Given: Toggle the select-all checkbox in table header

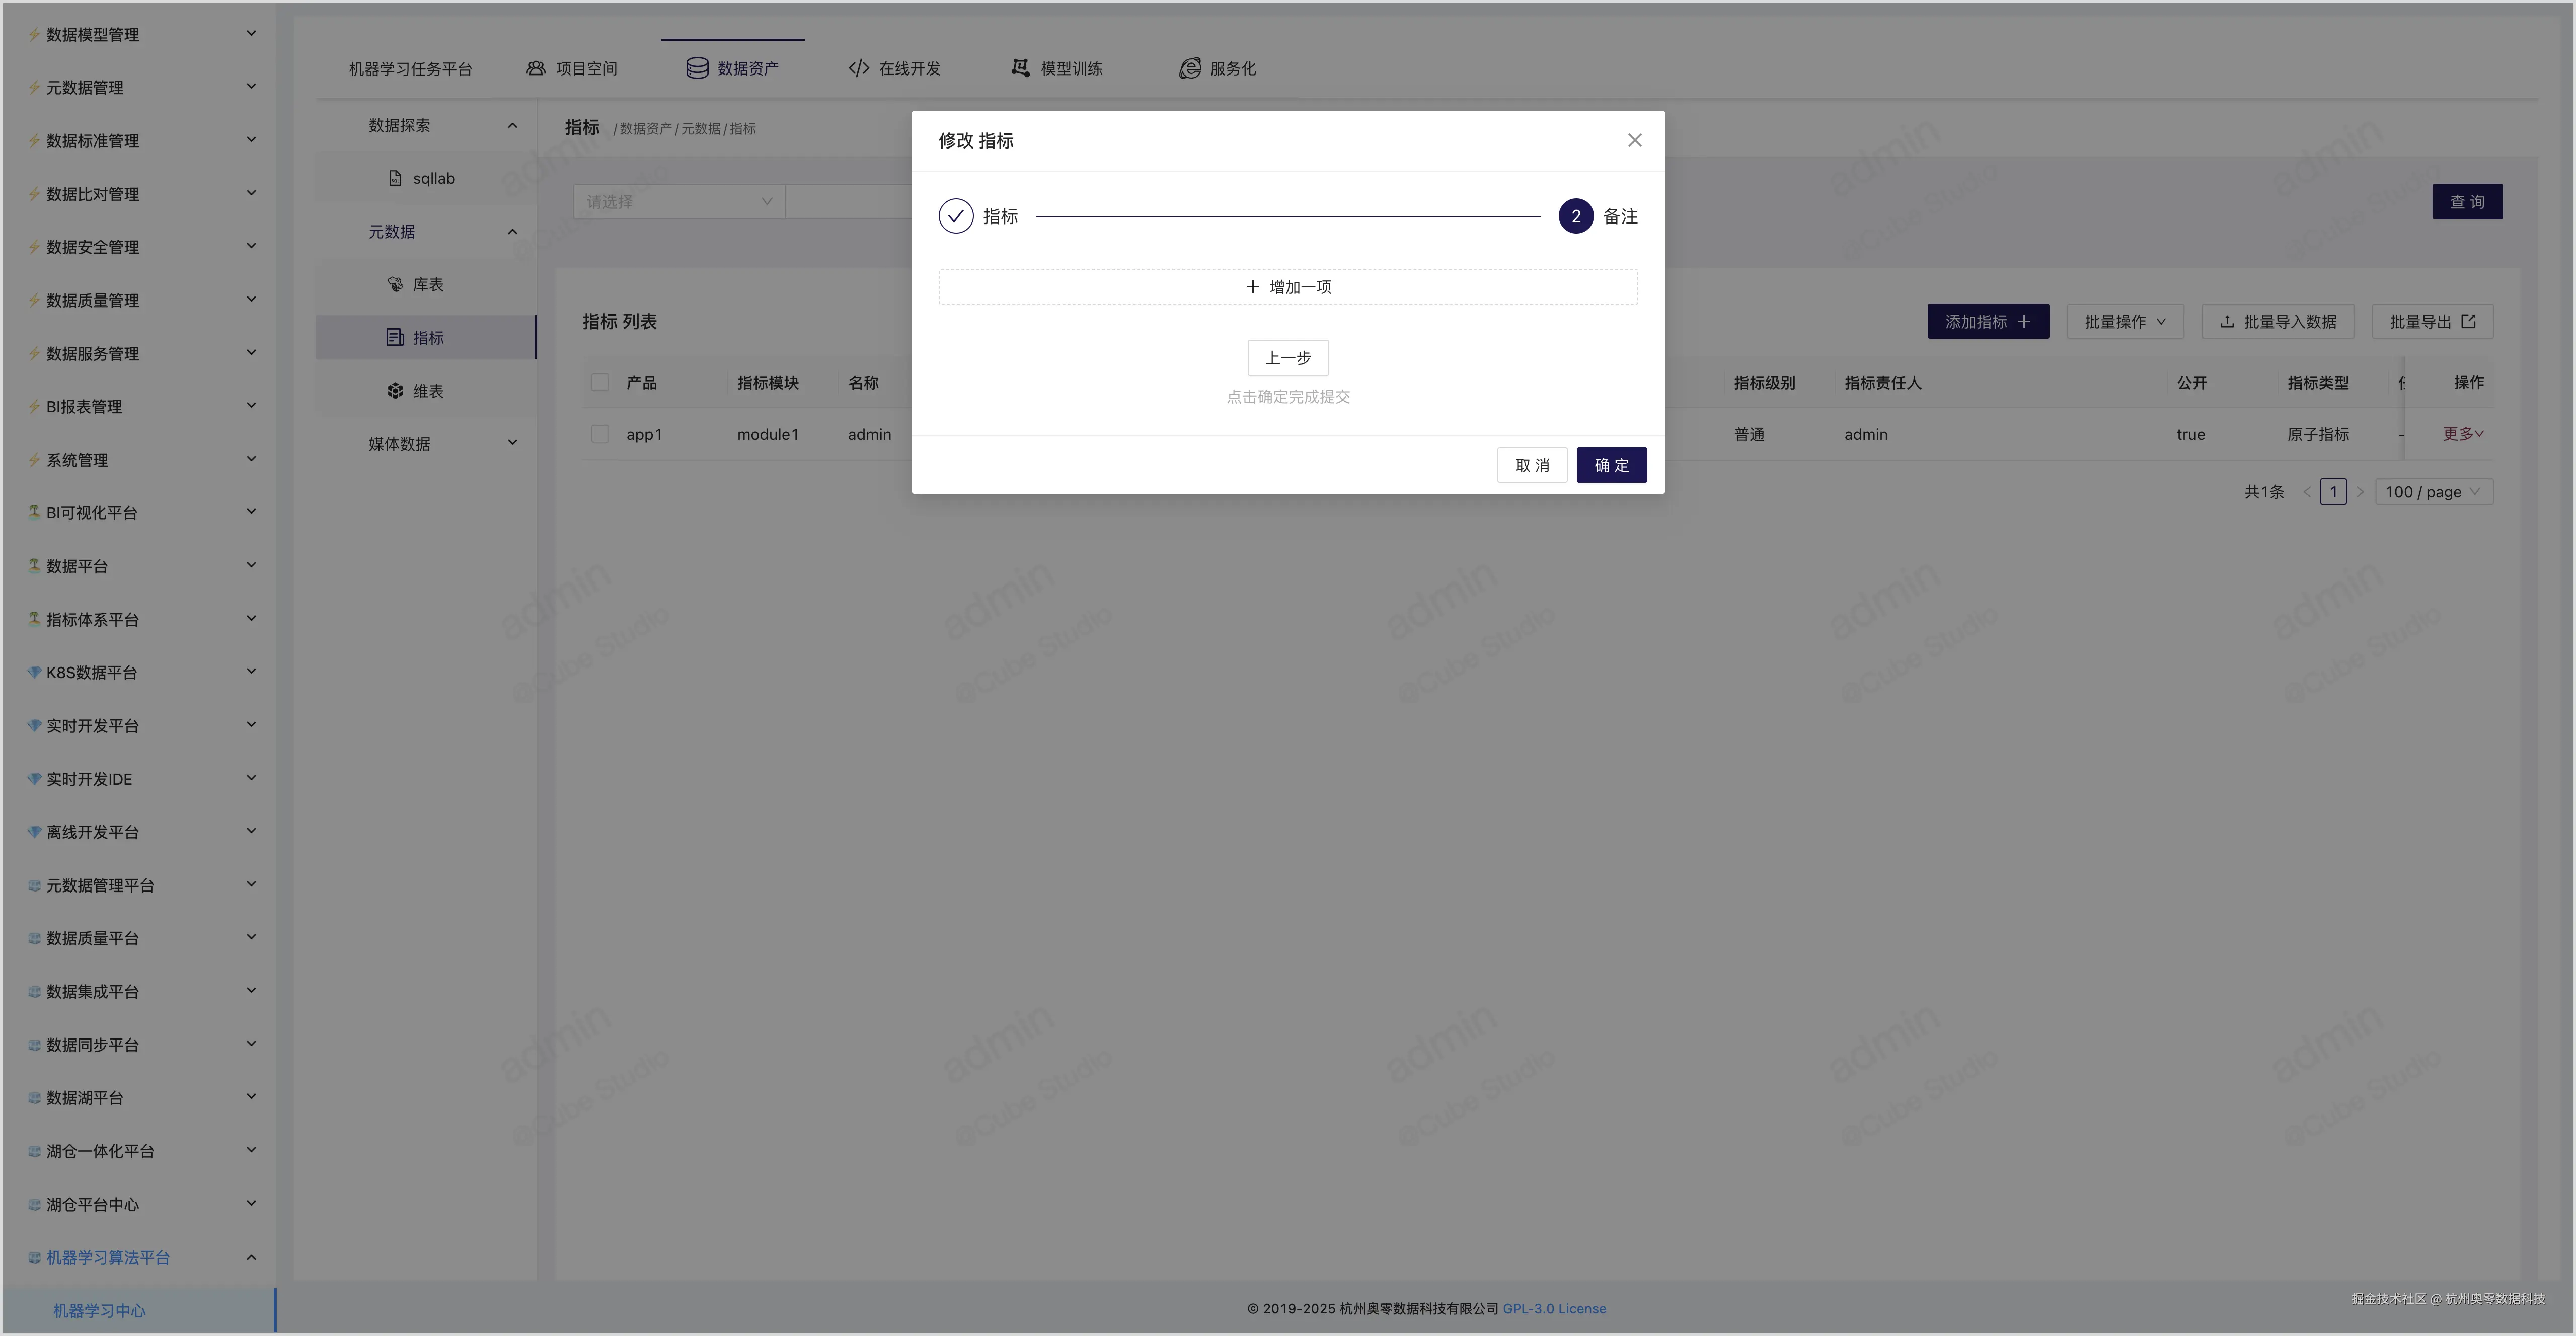Looking at the screenshot, I should coord(600,382).
